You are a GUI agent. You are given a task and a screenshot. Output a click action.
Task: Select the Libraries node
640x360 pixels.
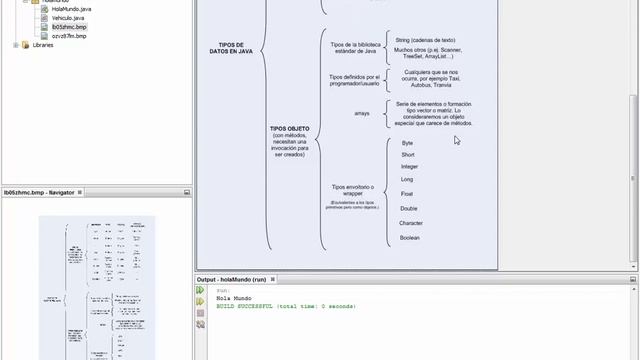43,45
